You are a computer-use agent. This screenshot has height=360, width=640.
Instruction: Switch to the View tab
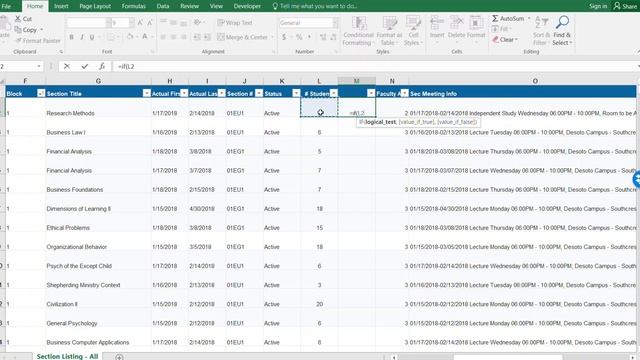point(216,6)
